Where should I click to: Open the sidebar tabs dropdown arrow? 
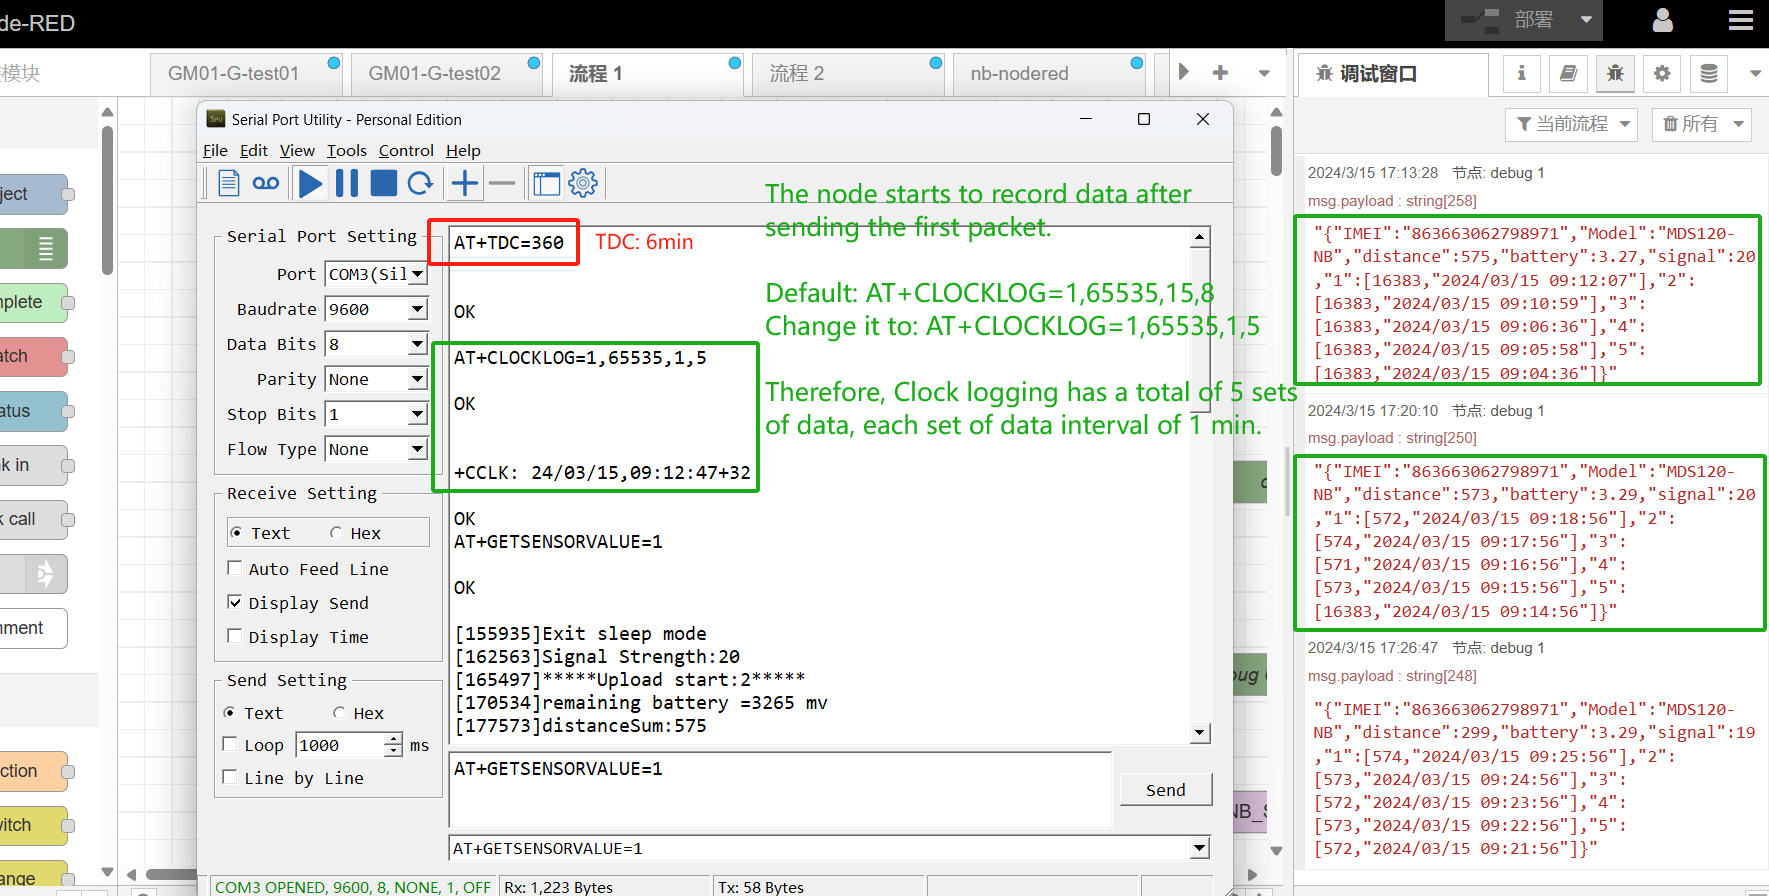click(x=1755, y=73)
